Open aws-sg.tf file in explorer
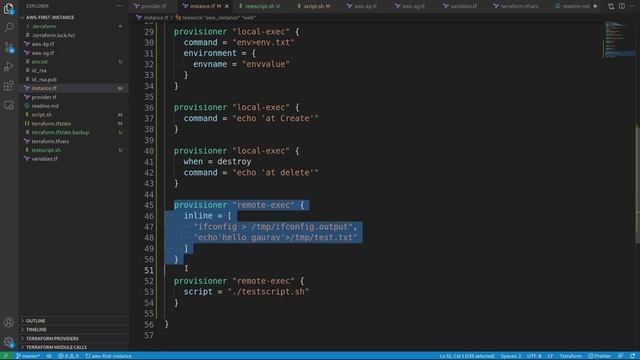This screenshot has height=360, width=640. 43,53
